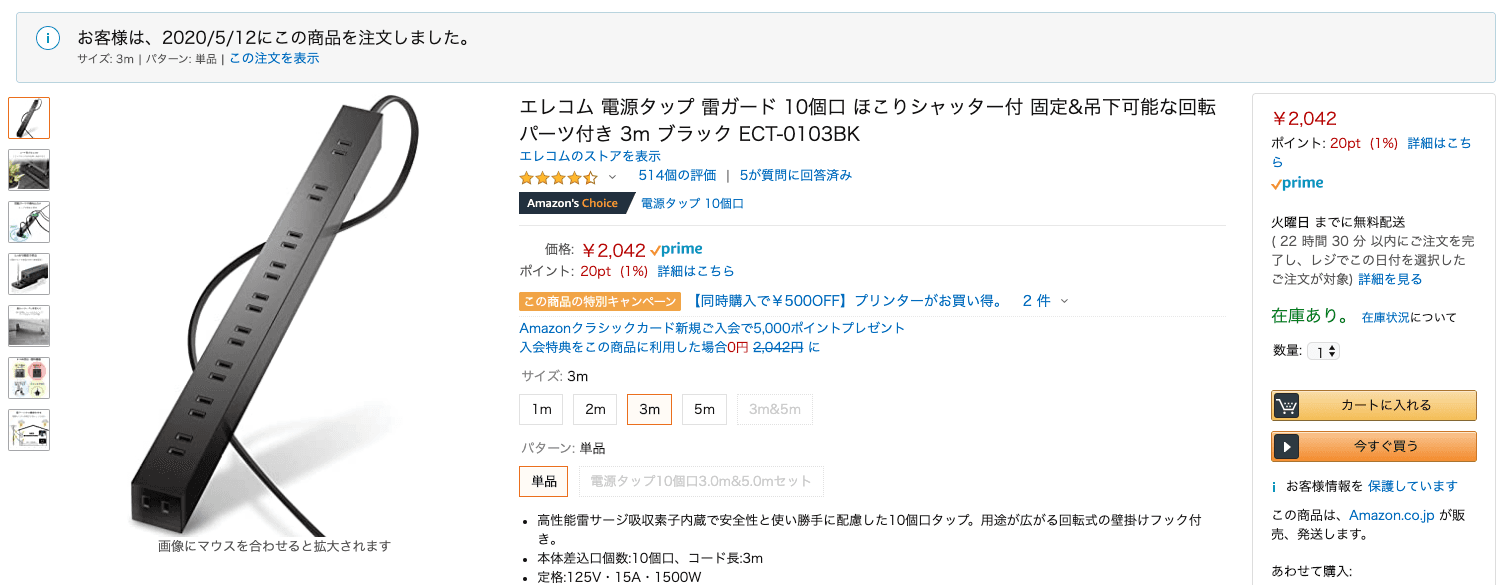Open 5が質問に回答済み link
This screenshot has width=1508, height=585.
click(796, 175)
